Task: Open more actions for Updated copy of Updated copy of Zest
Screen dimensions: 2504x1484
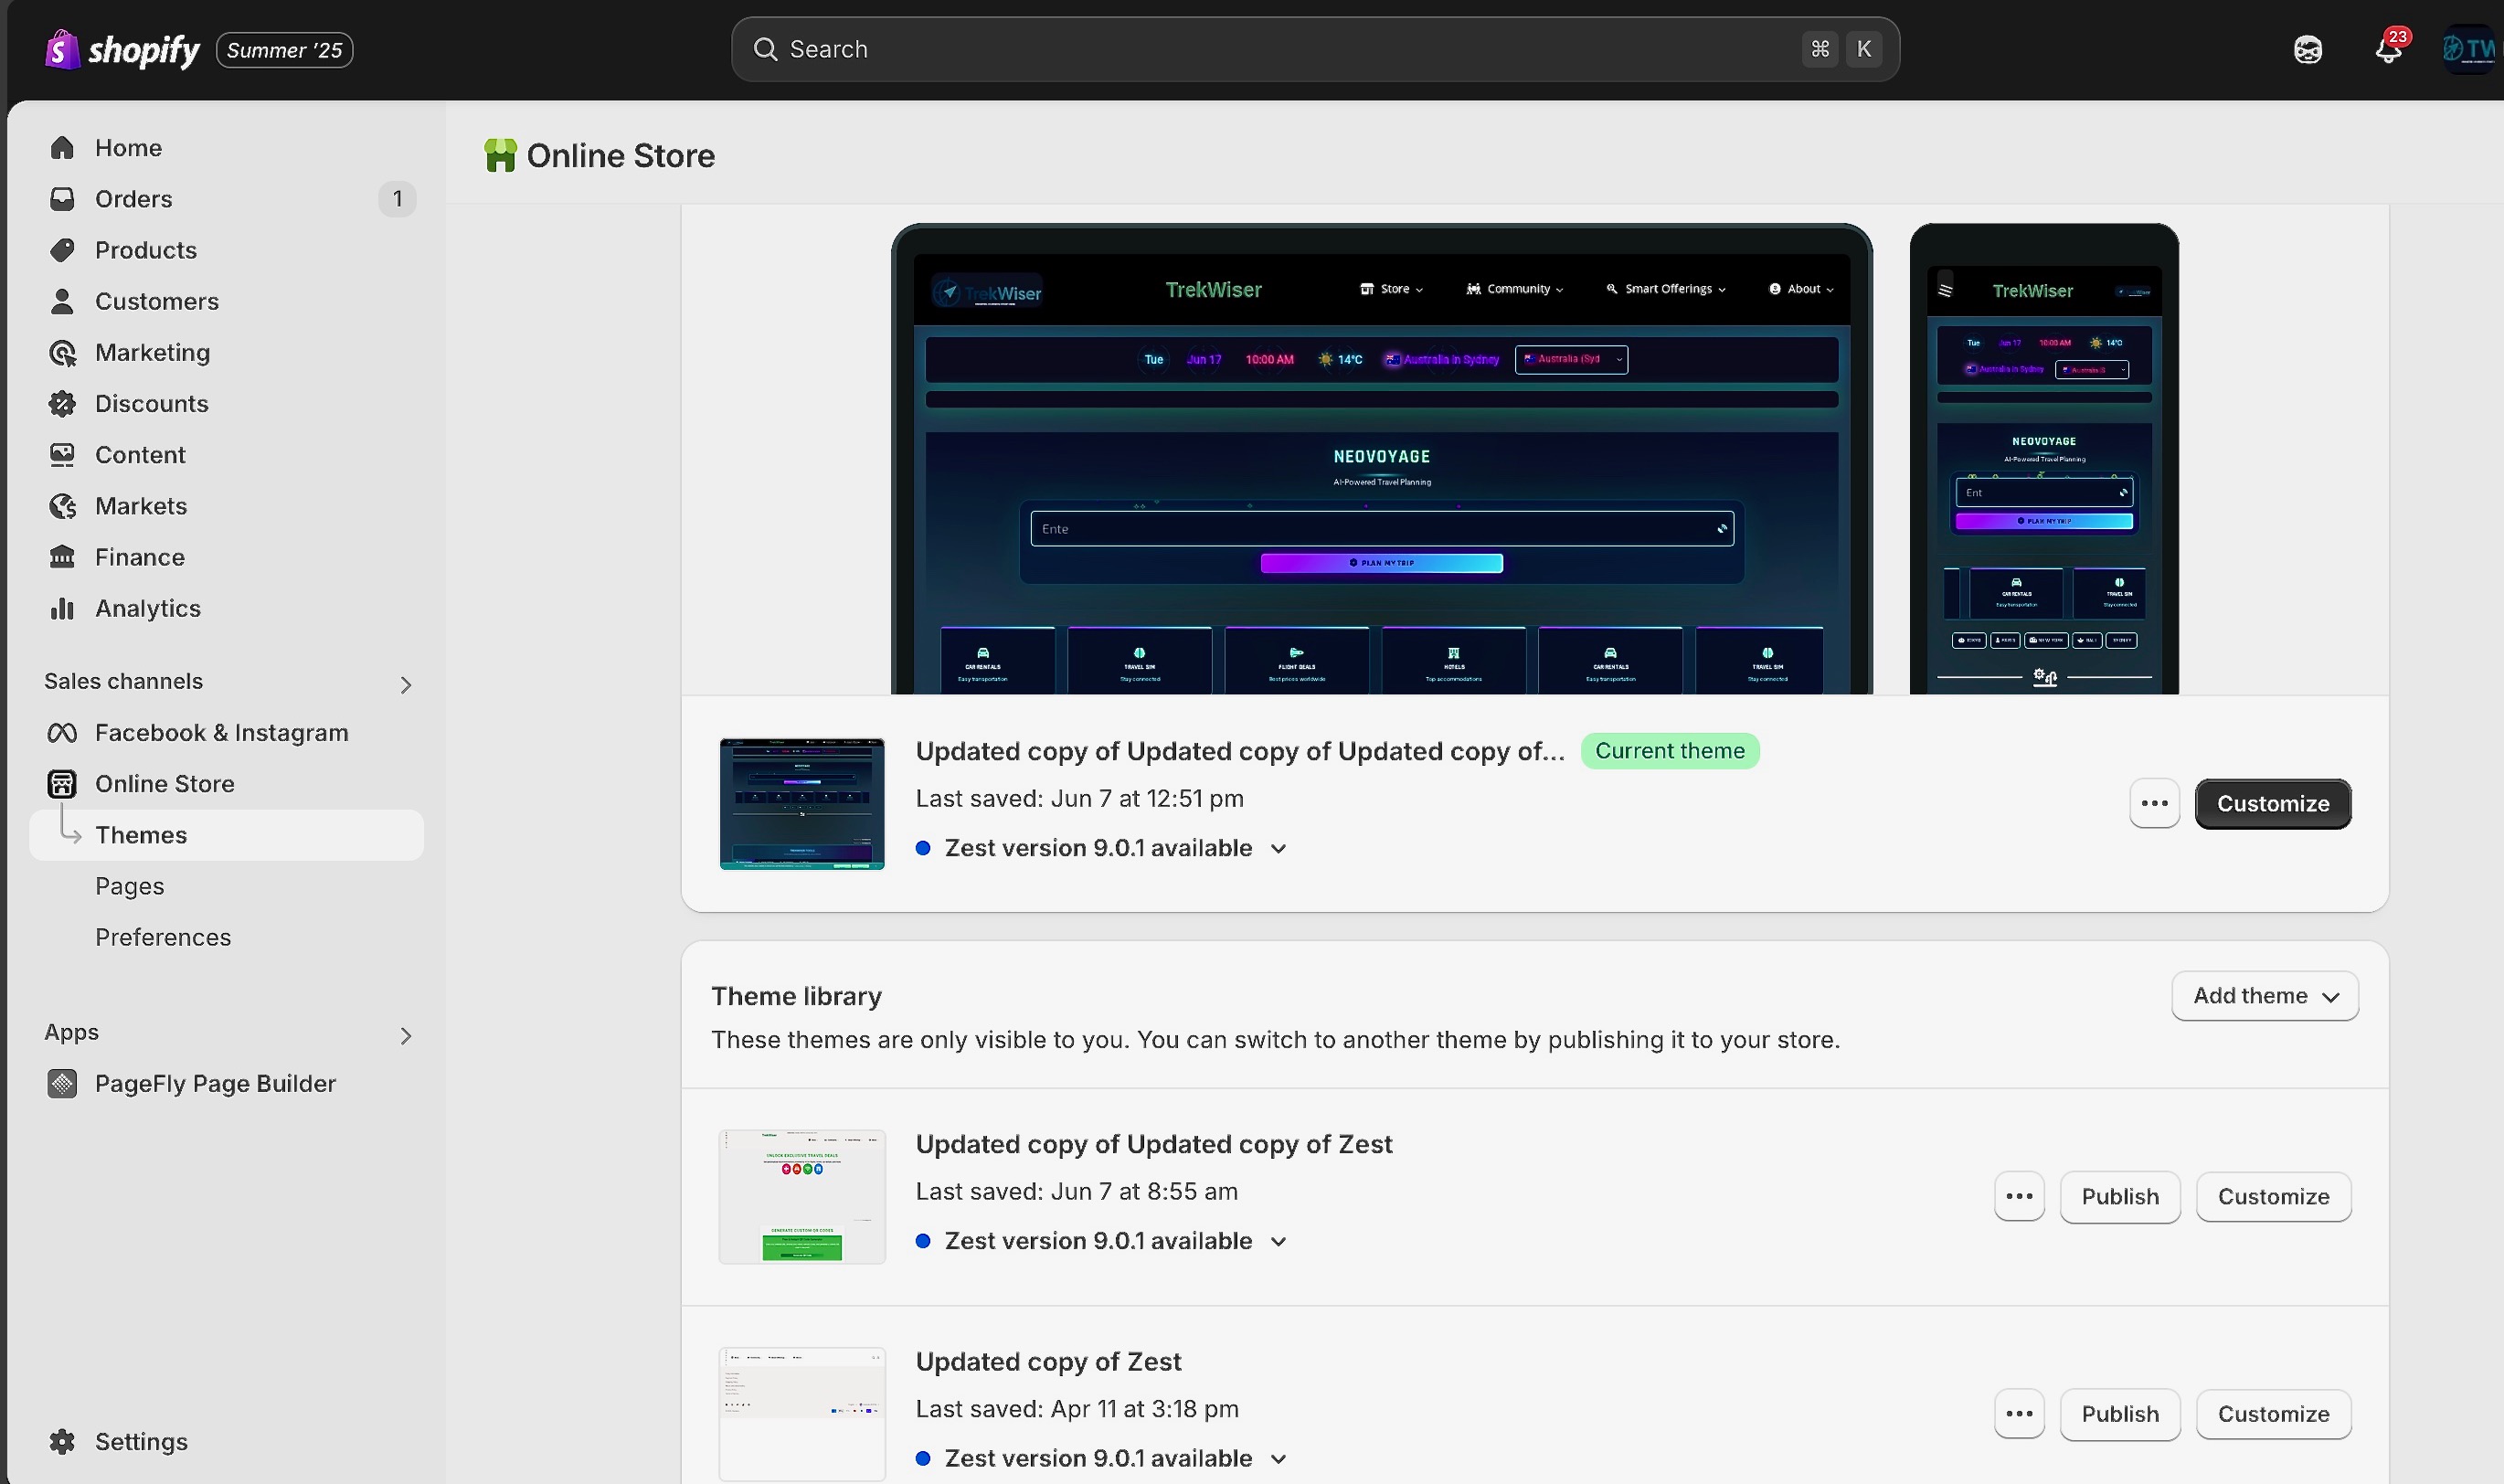Action: click(2019, 1197)
